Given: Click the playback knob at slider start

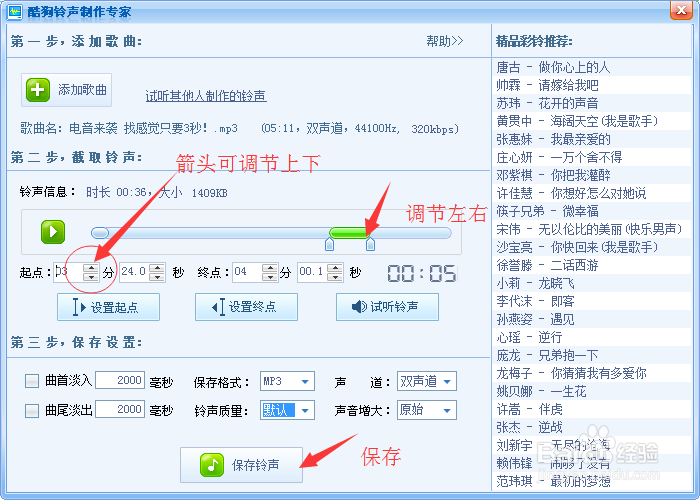Looking at the screenshot, I should 100,233.
